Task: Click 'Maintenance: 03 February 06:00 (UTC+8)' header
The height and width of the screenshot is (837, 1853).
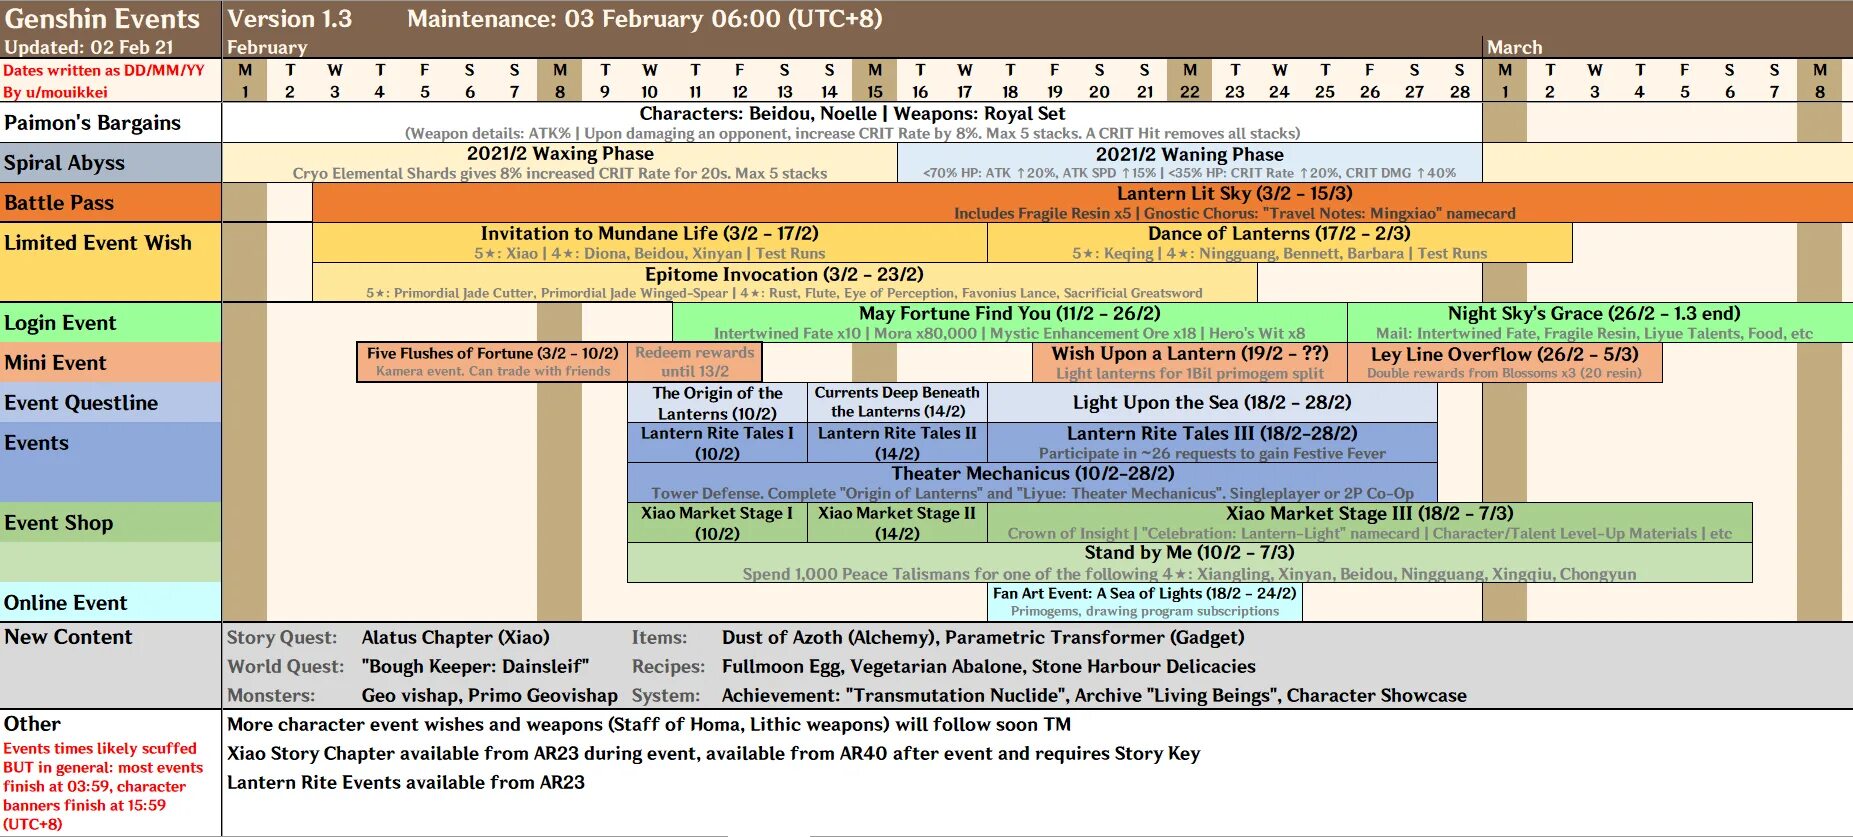Action: (x=645, y=19)
